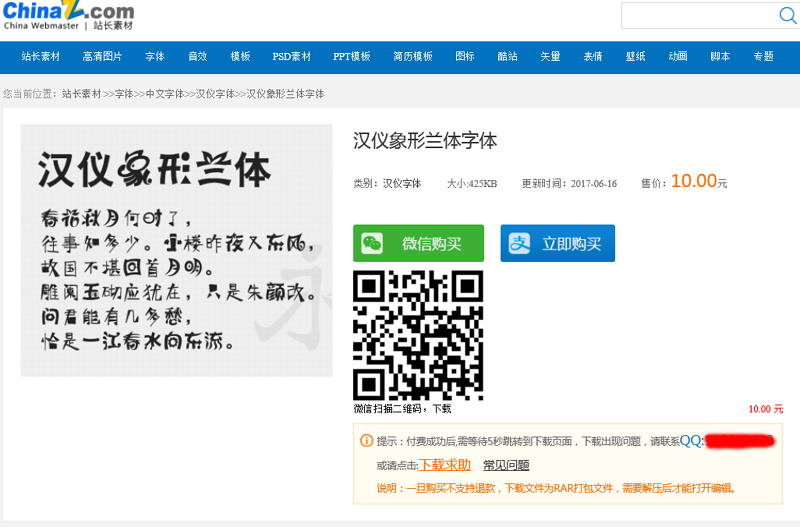Click 汉仪象形兰体字体 breadcrumb link

(286, 94)
